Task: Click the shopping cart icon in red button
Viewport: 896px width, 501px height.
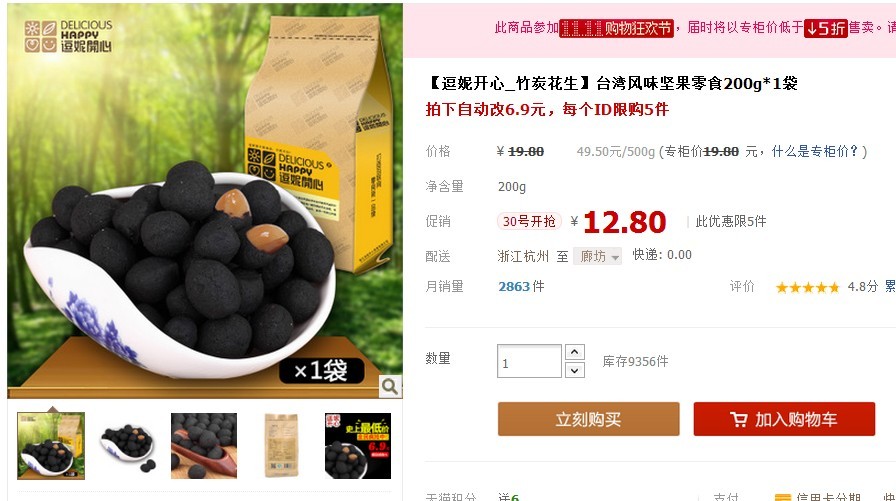Action: coord(738,419)
